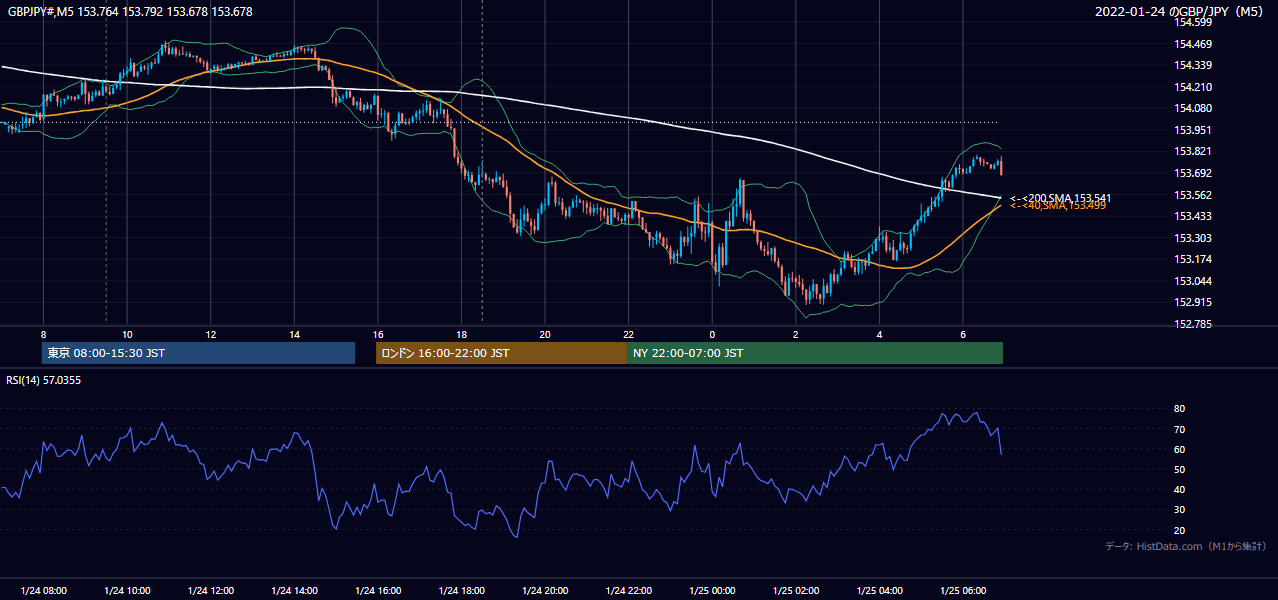Click the 153.951 price axis label
The height and width of the screenshot is (600, 1278).
pyautogui.click(x=1193, y=130)
